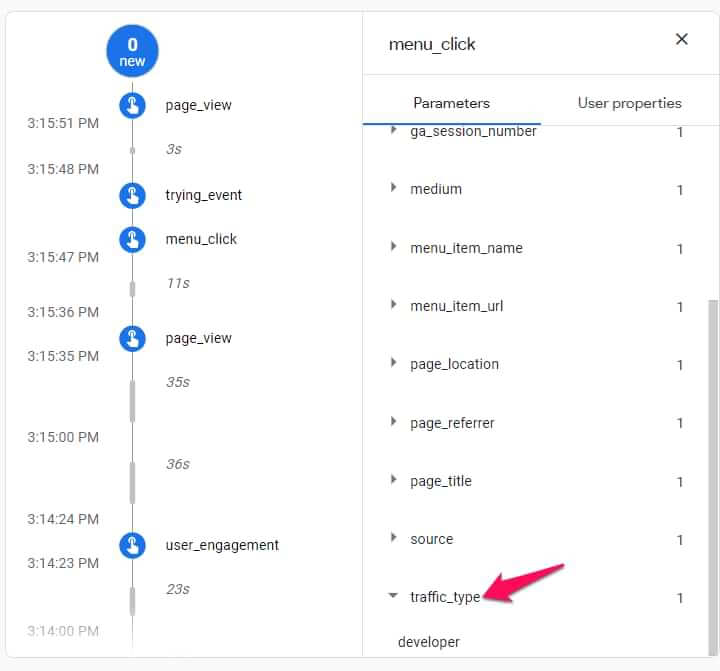Screen dimensions: 720x671
Task: Select the Parameters tab
Action: 451,103
